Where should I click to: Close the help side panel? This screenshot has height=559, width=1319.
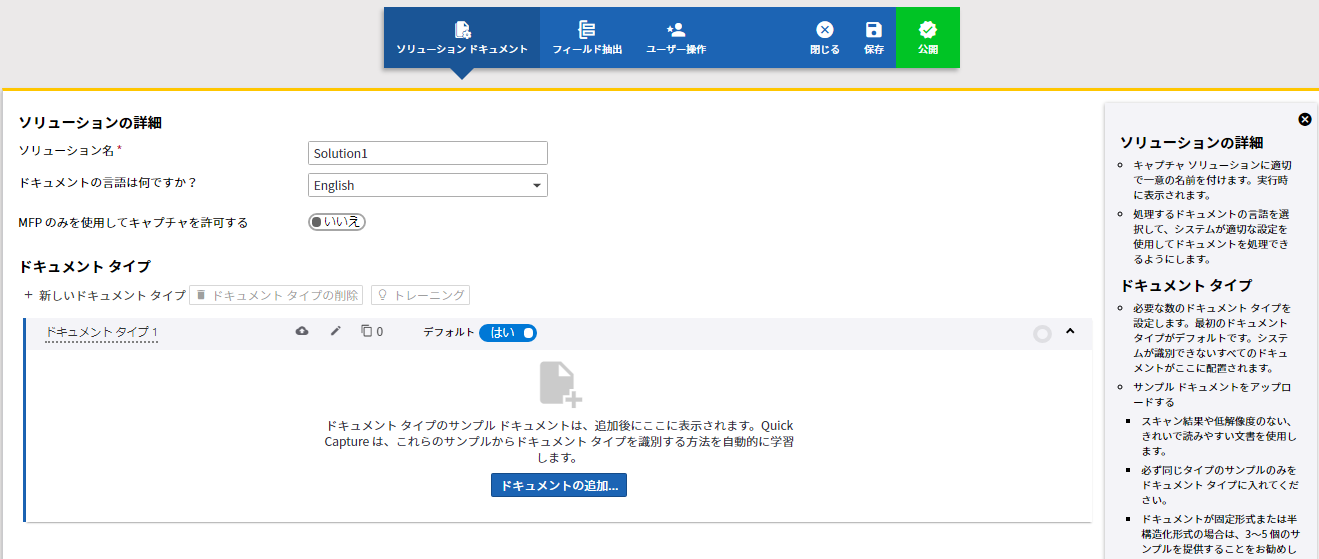[x=1305, y=119]
